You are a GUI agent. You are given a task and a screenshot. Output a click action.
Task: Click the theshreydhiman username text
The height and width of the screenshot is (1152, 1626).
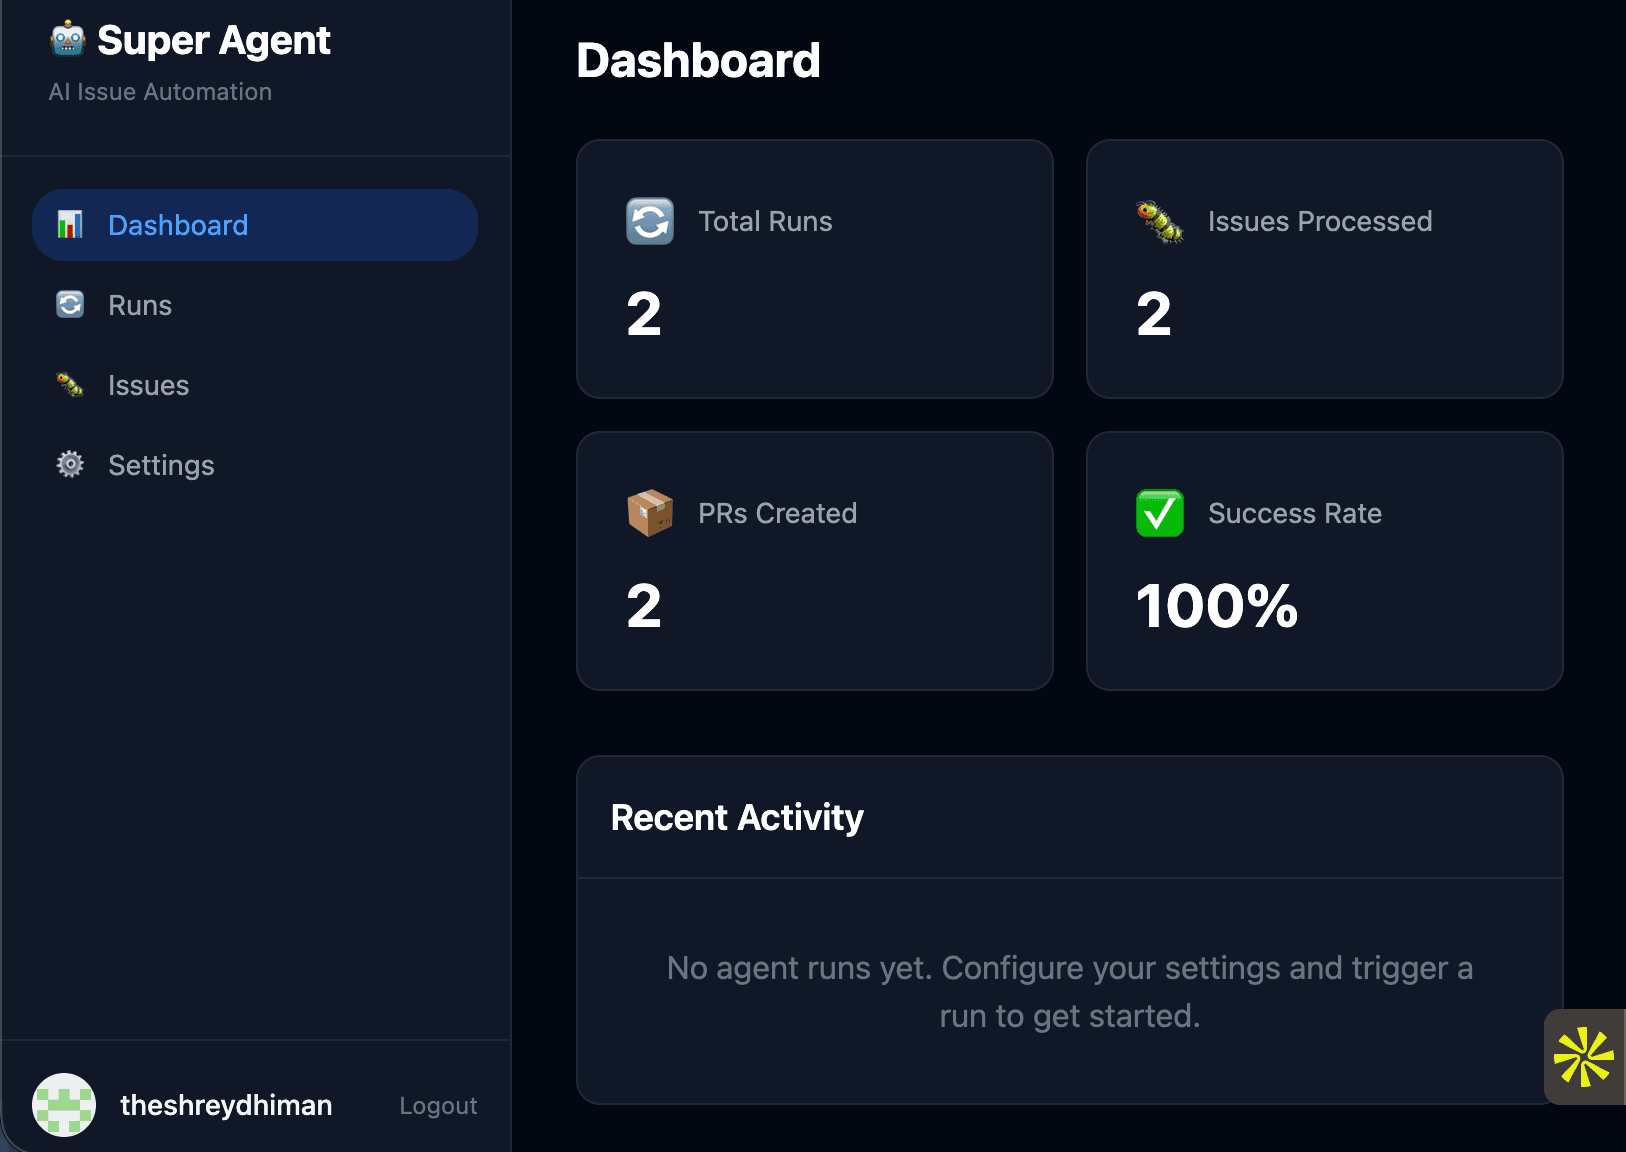226,1105
